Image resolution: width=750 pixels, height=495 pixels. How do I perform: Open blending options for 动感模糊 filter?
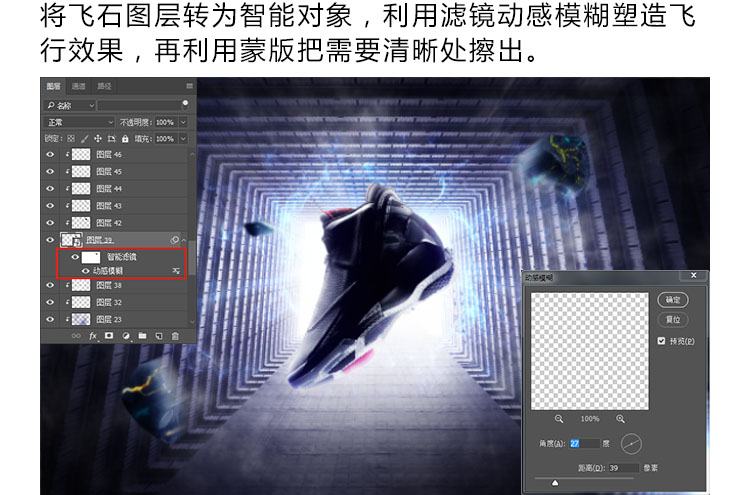176,271
